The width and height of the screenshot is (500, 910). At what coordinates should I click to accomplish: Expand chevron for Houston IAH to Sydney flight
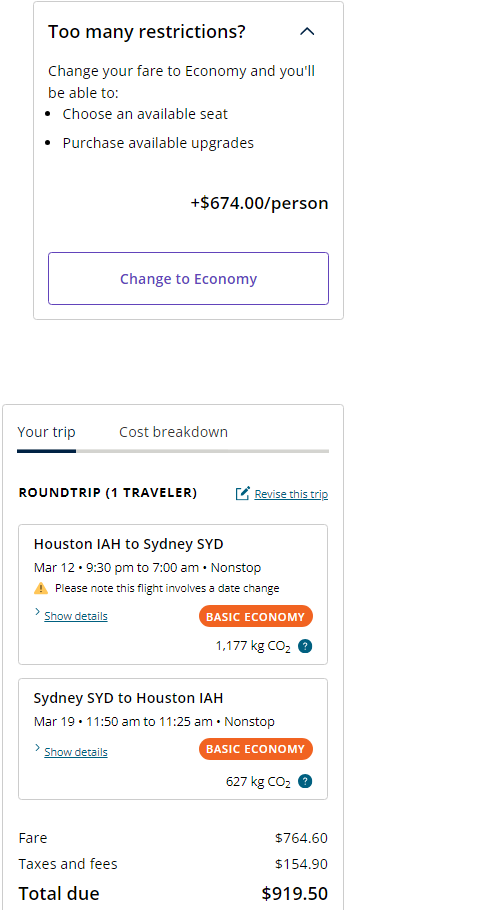tap(38, 612)
